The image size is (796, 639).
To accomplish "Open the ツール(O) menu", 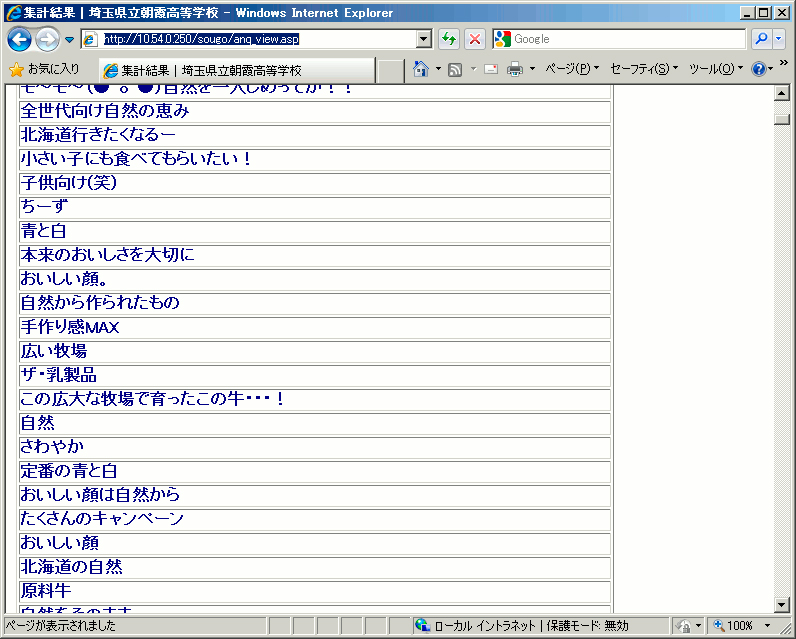I will [x=715, y=69].
